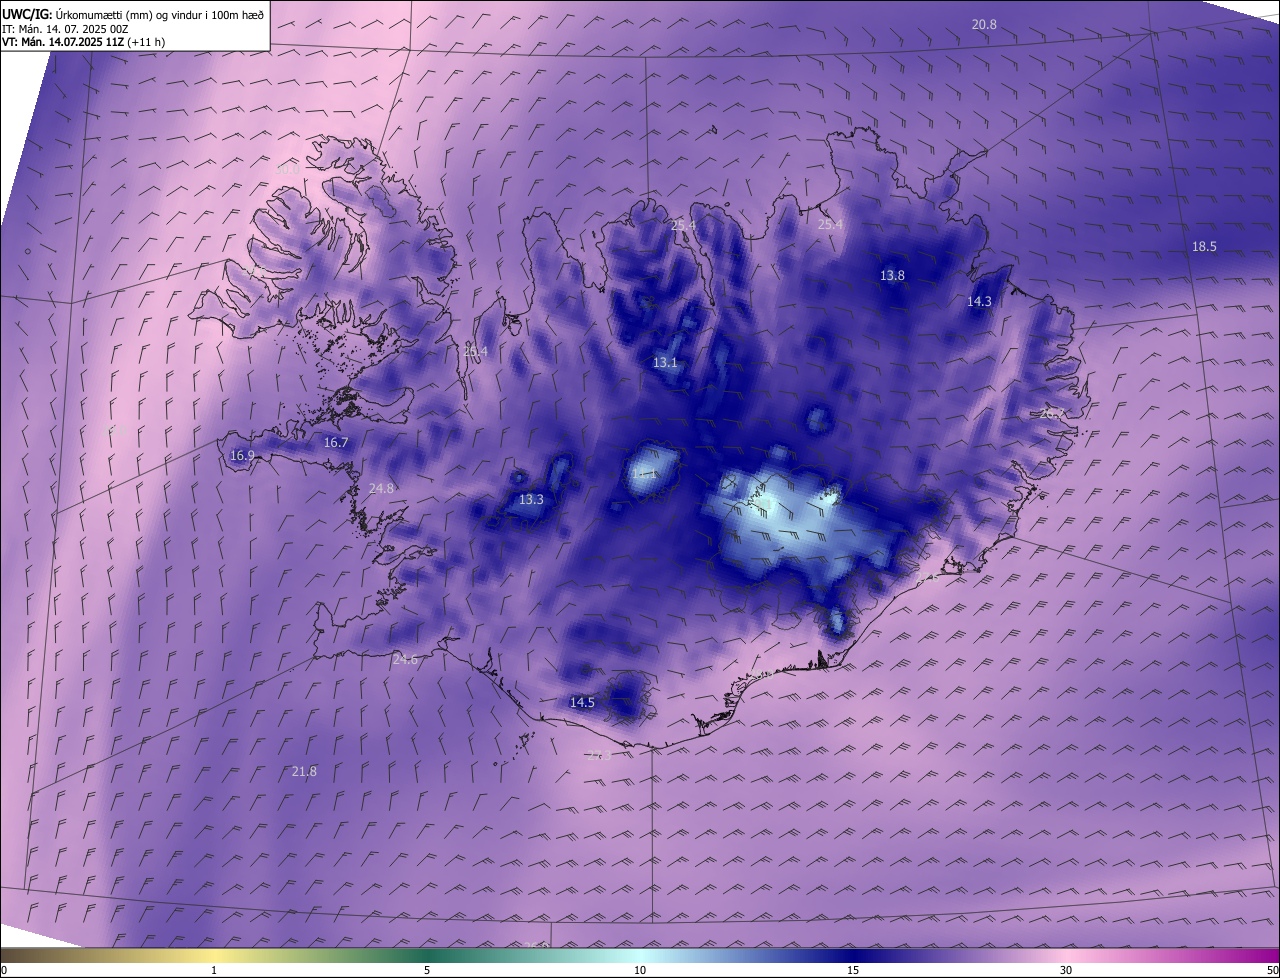Click the 16.7 value label
1280x978 pixels.
[x=336, y=442]
